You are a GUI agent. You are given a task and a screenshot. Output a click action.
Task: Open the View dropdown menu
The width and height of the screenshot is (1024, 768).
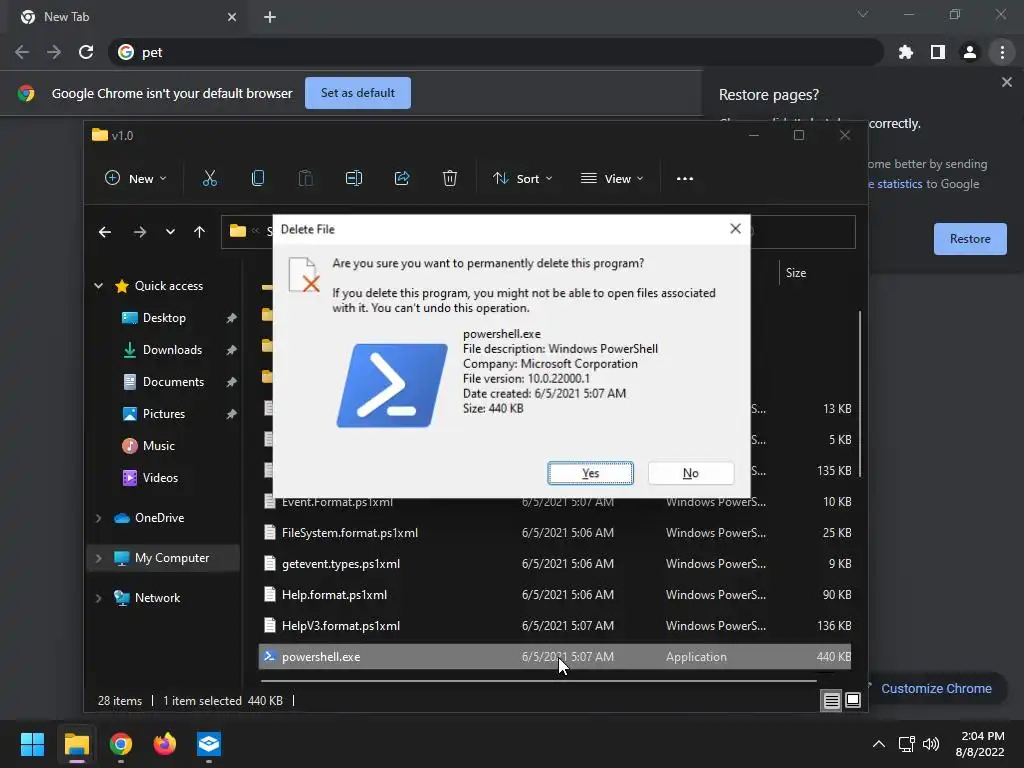click(x=612, y=178)
